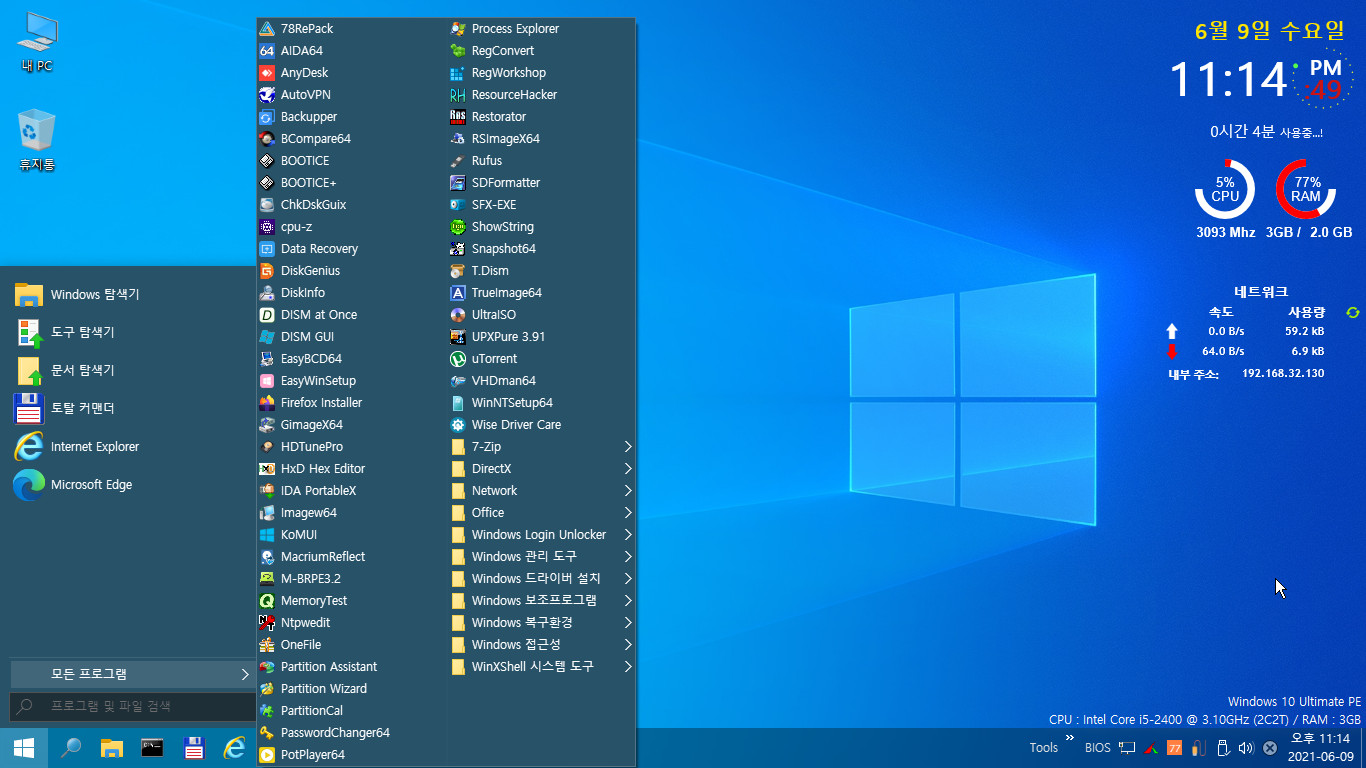The height and width of the screenshot is (768, 1366).
Task: Click the BIOS tray entry
Action: [x=1097, y=748]
